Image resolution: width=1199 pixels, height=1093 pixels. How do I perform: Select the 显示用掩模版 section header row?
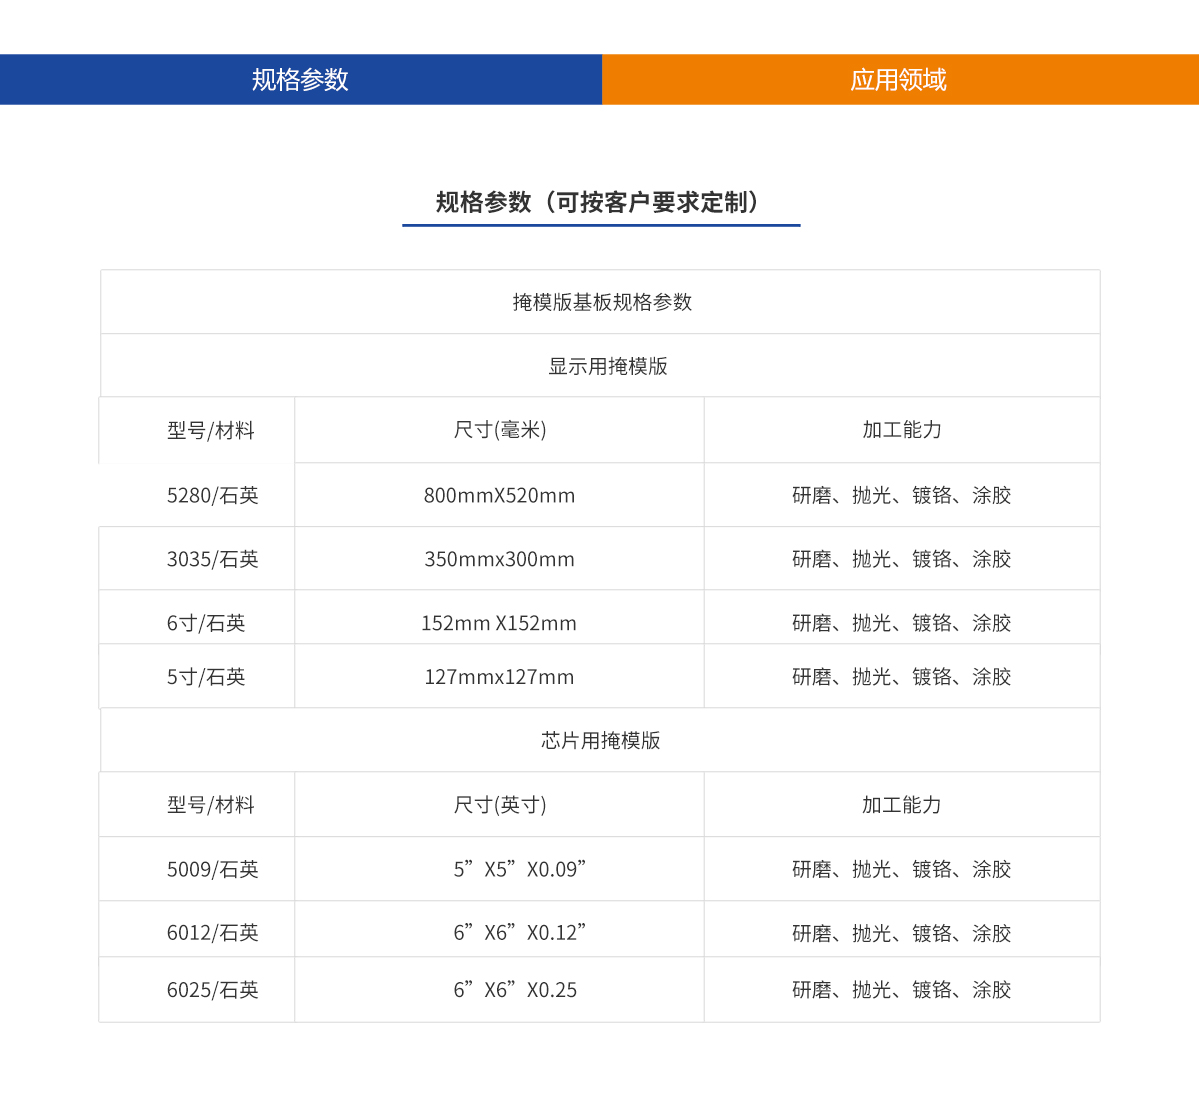pos(607,366)
